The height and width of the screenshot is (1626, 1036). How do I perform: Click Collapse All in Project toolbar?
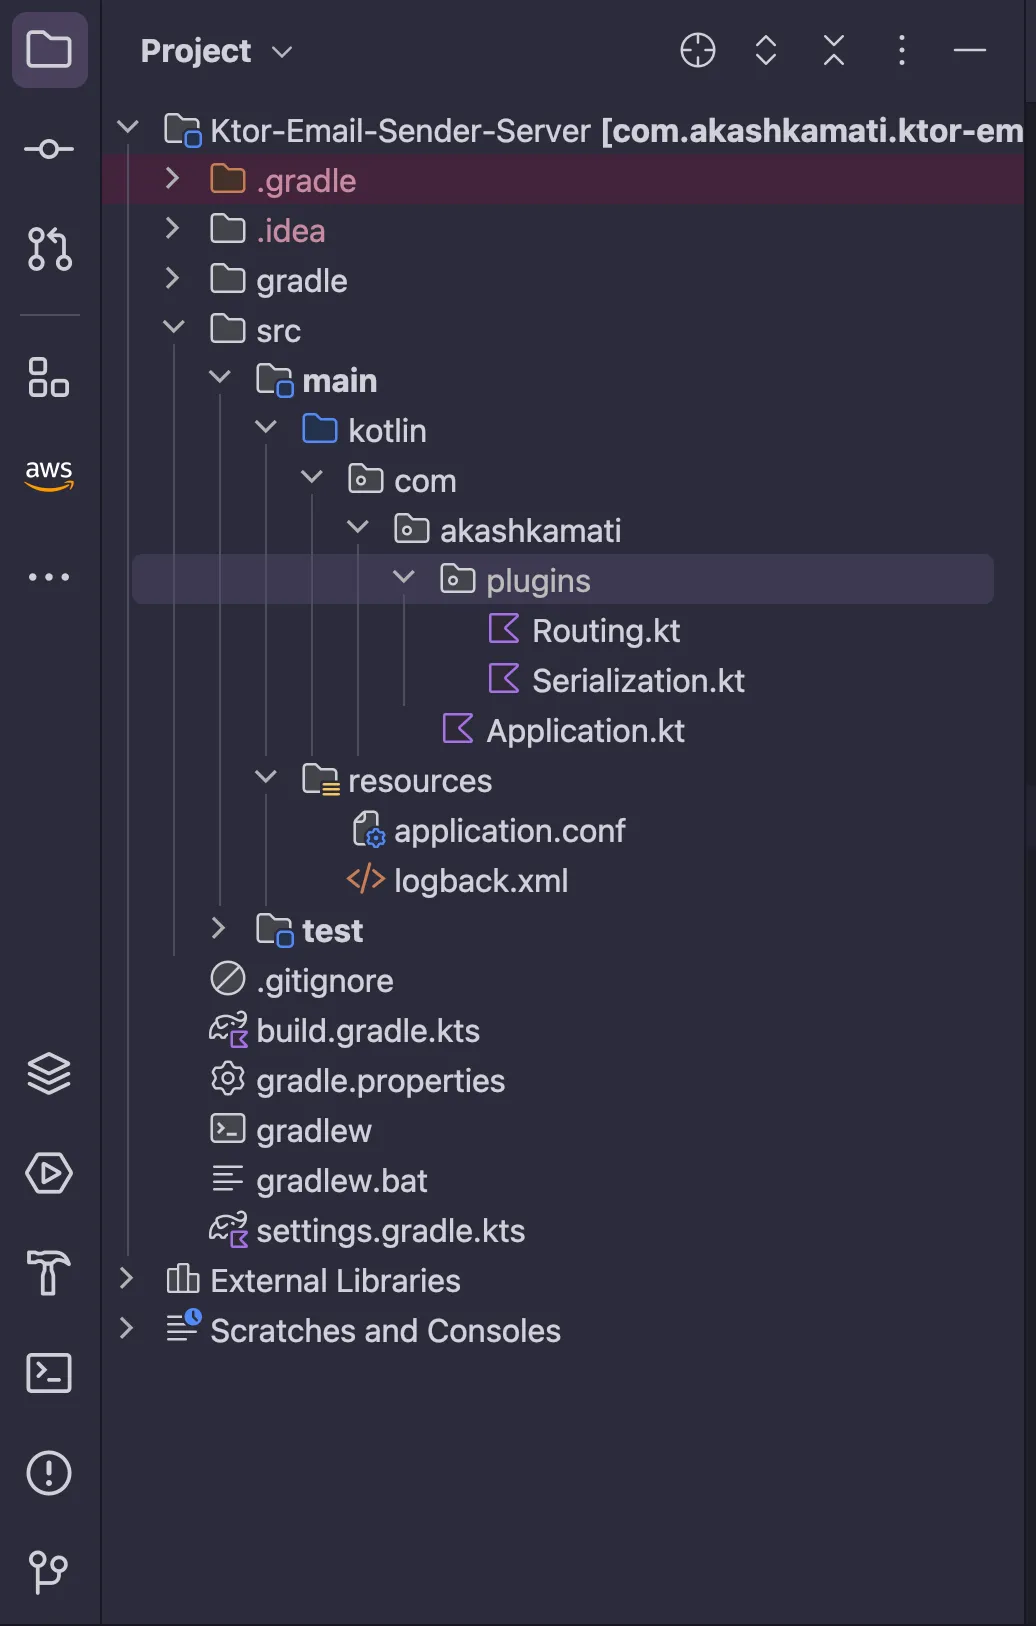834,50
